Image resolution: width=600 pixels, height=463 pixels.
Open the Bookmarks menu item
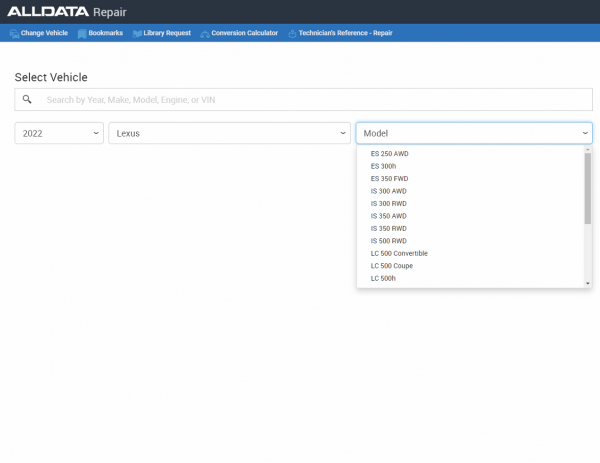point(100,33)
